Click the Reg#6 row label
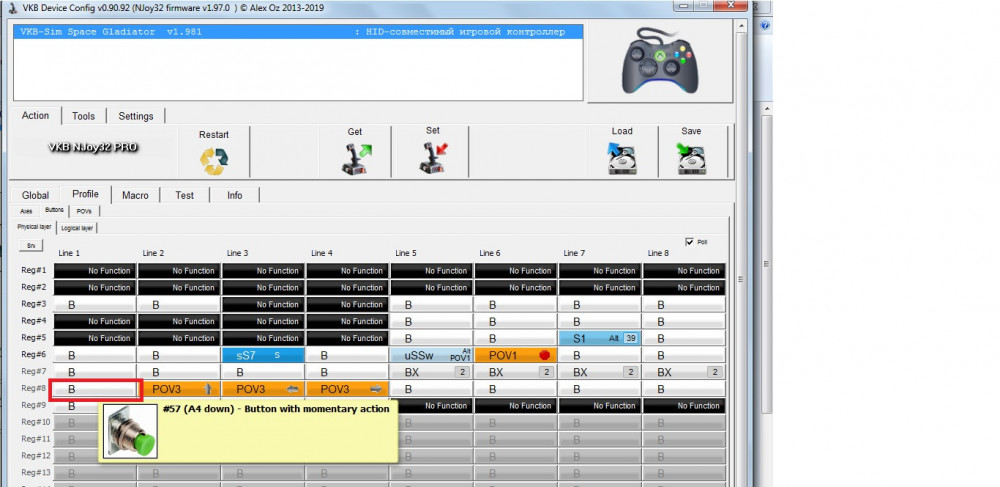The width and height of the screenshot is (1000, 487). [x=34, y=354]
